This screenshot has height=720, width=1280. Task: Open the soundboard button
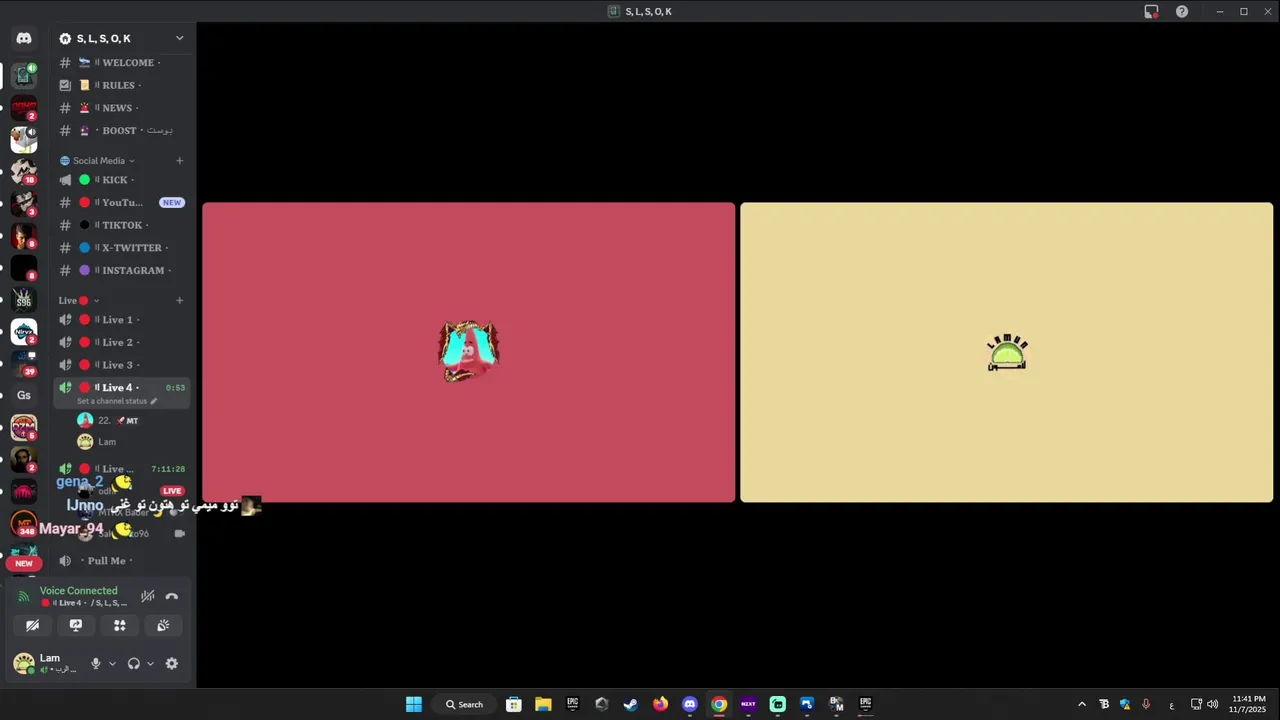tap(163, 625)
